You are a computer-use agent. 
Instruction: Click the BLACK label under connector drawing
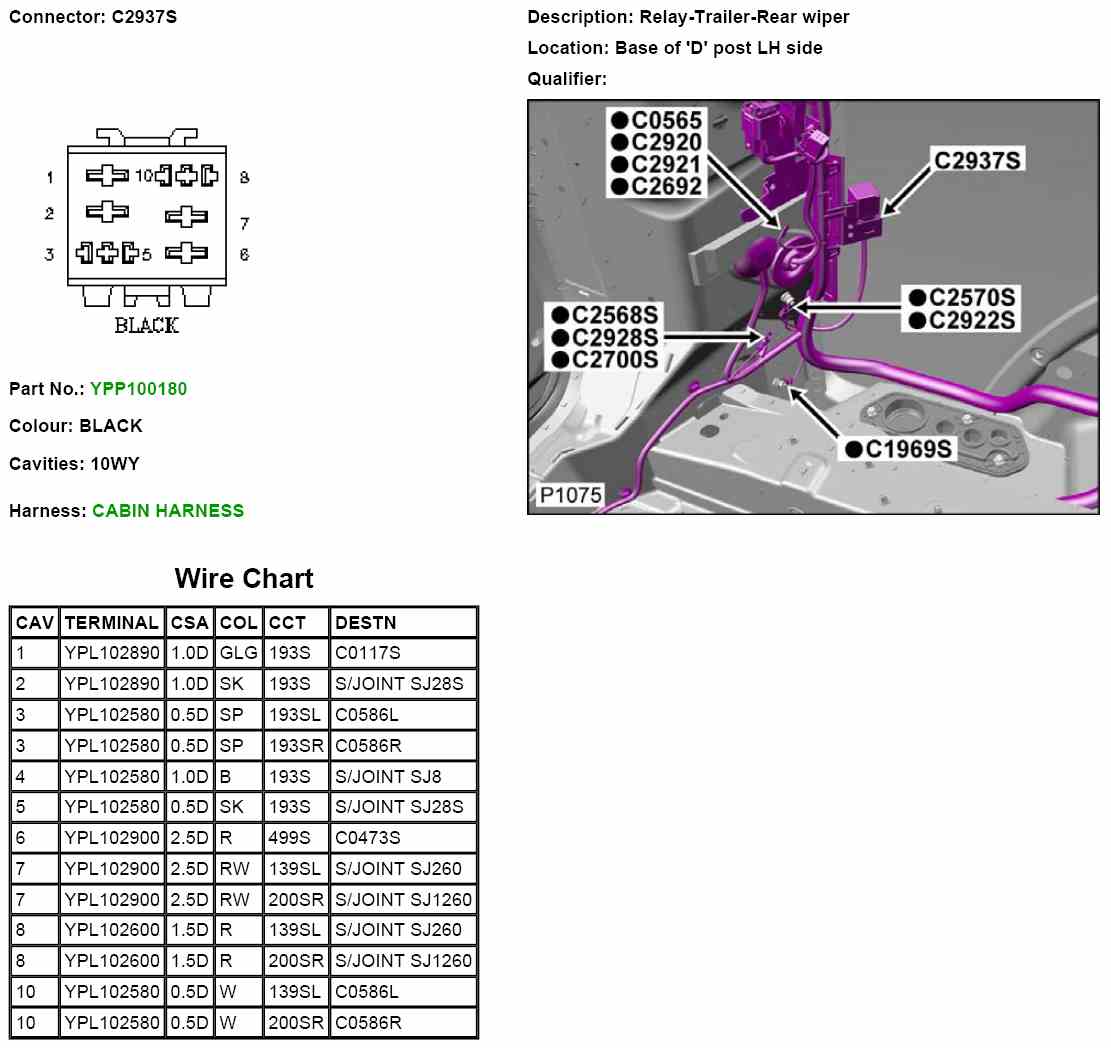click(146, 326)
